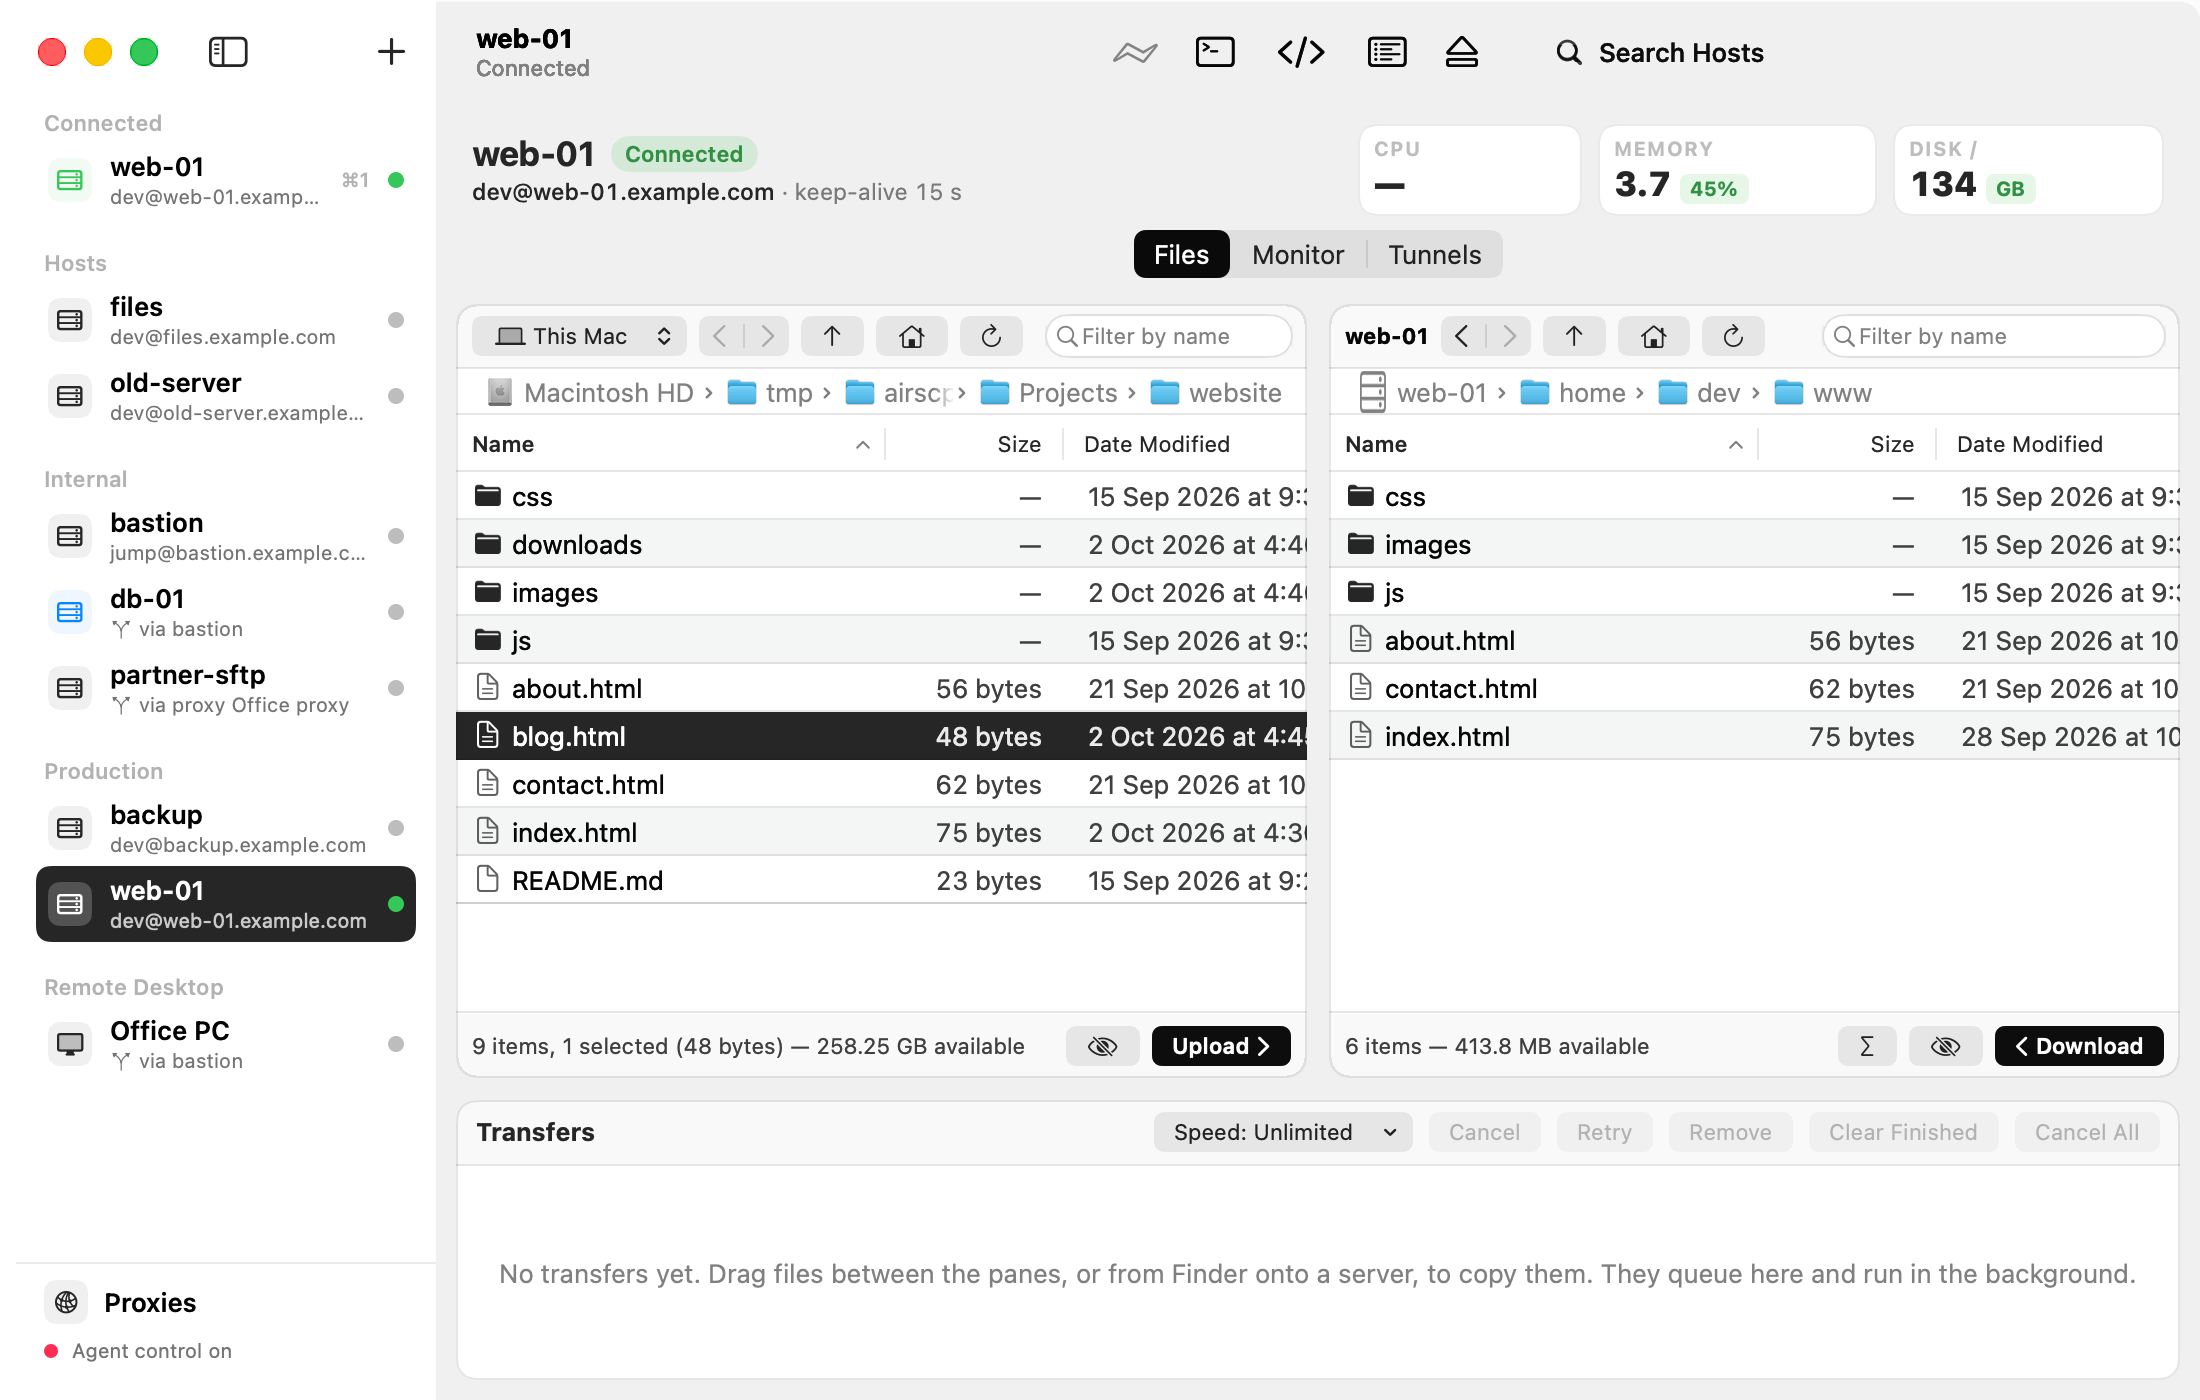Click home in remote breadcrumb path
Image resolution: width=2200 pixels, height=1400 pixels.
(x=1573, y=393)
